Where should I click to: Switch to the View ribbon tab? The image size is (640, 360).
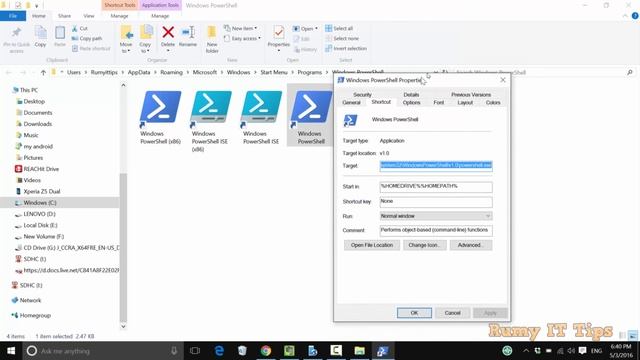(x=89, y=16)
